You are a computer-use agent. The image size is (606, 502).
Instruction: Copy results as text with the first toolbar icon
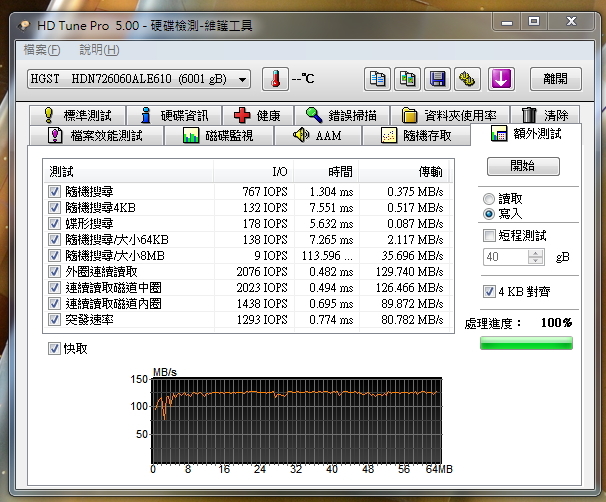click(377, 79)
